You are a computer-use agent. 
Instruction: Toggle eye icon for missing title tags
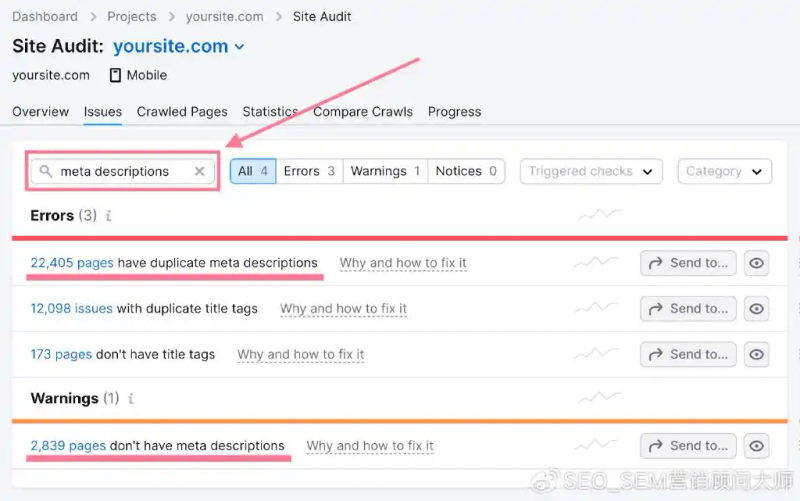pos(757,354)
